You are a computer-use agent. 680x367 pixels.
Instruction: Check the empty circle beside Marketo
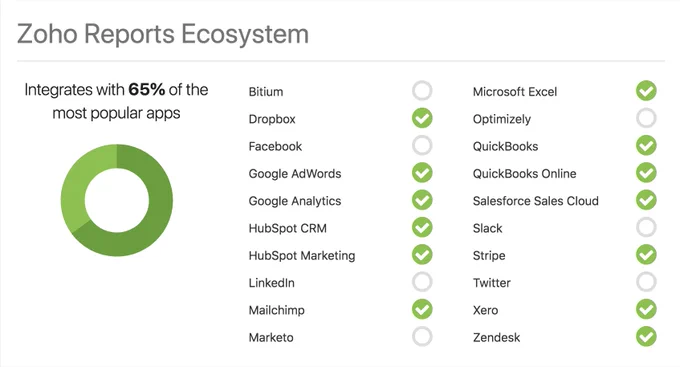point(422,337)
